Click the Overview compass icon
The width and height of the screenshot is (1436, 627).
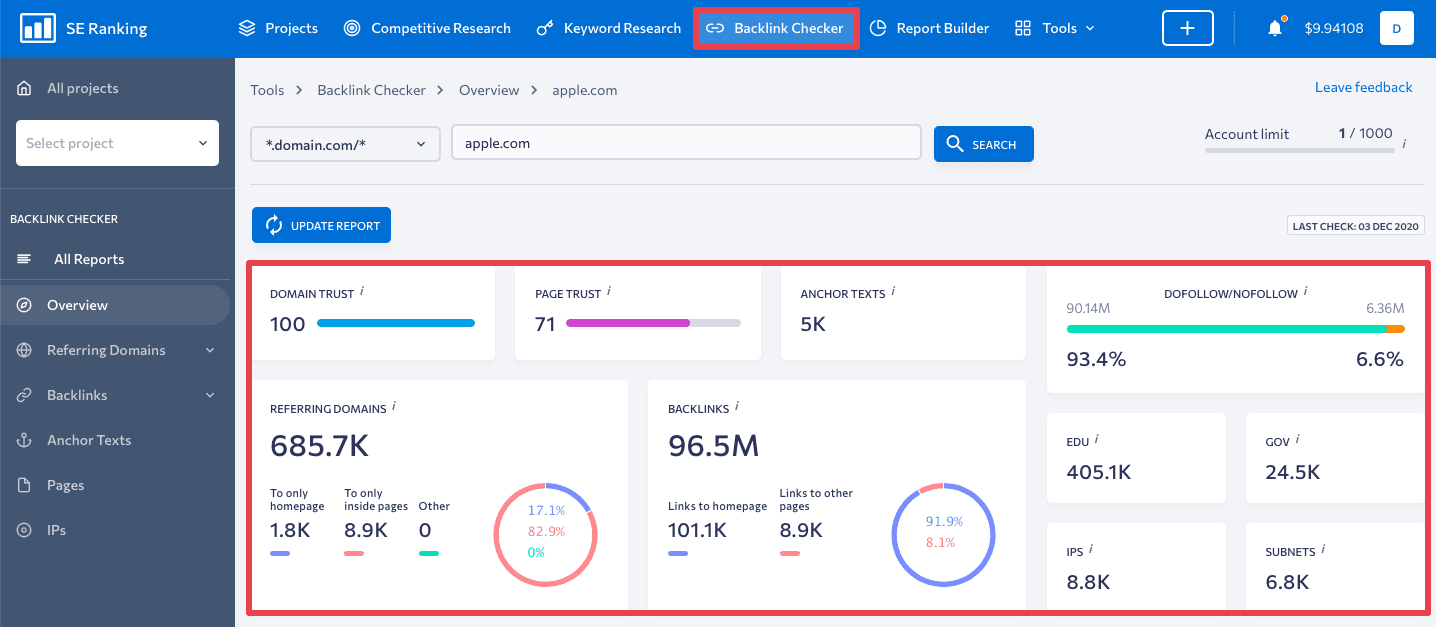click(x=24, y=305)
